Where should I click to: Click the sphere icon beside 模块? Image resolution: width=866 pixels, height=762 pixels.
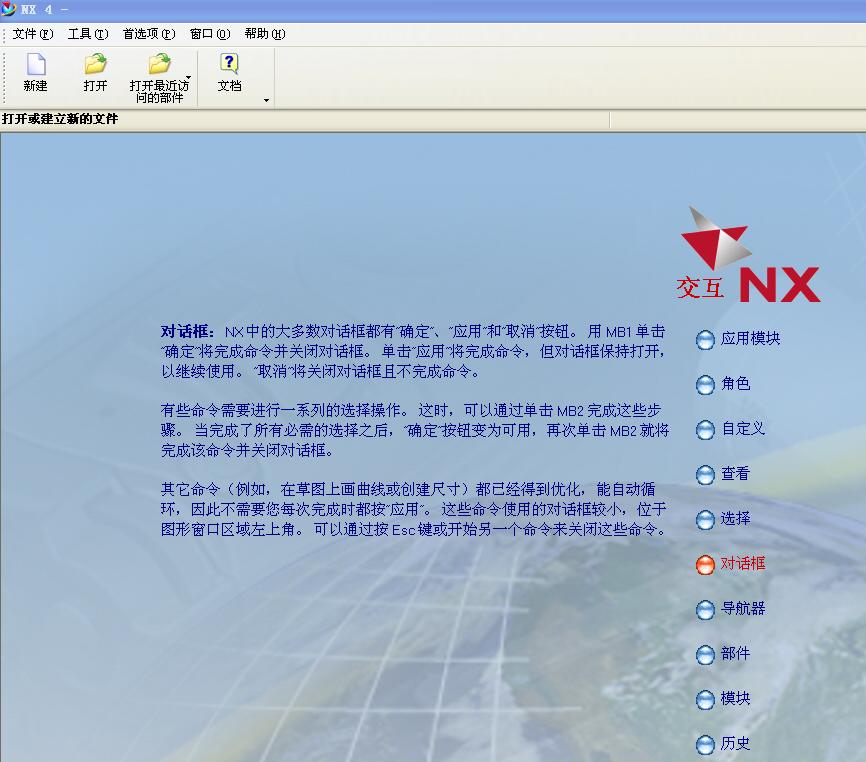coord(705,700)
